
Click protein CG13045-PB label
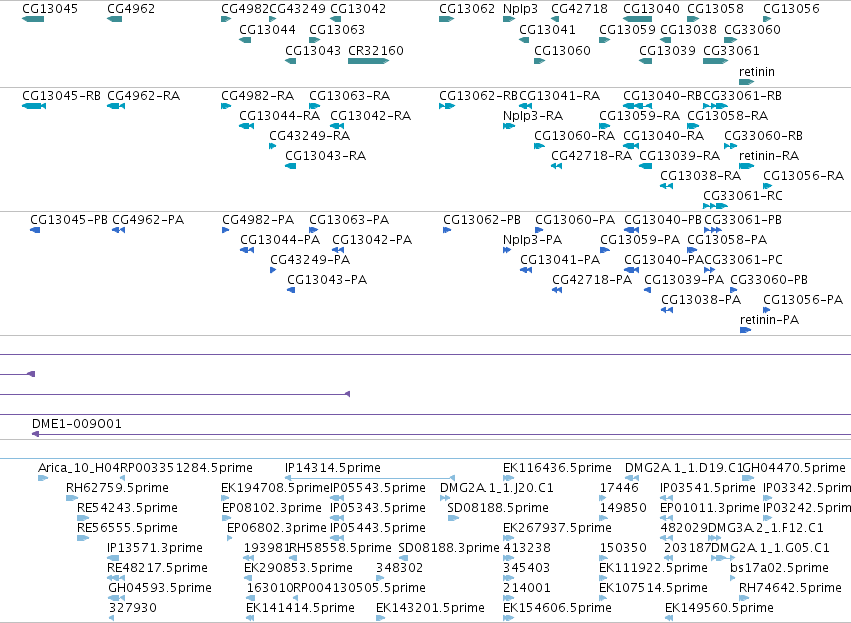69,220
